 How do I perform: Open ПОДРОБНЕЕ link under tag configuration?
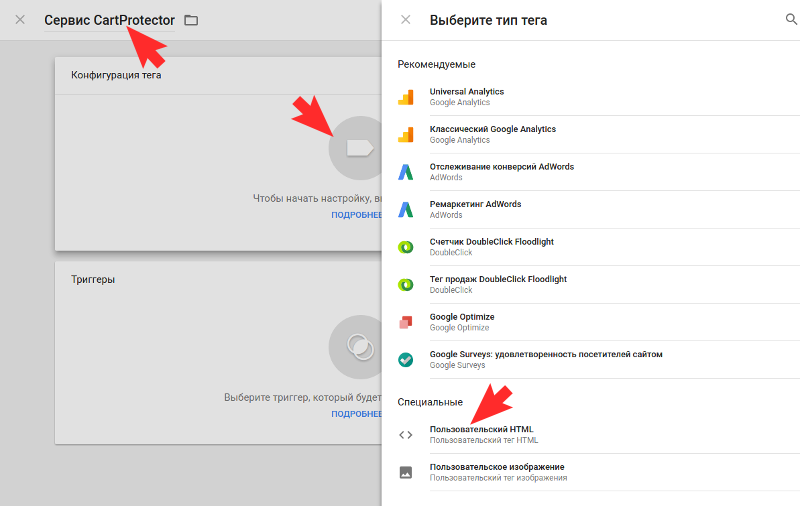pos(357,215)
